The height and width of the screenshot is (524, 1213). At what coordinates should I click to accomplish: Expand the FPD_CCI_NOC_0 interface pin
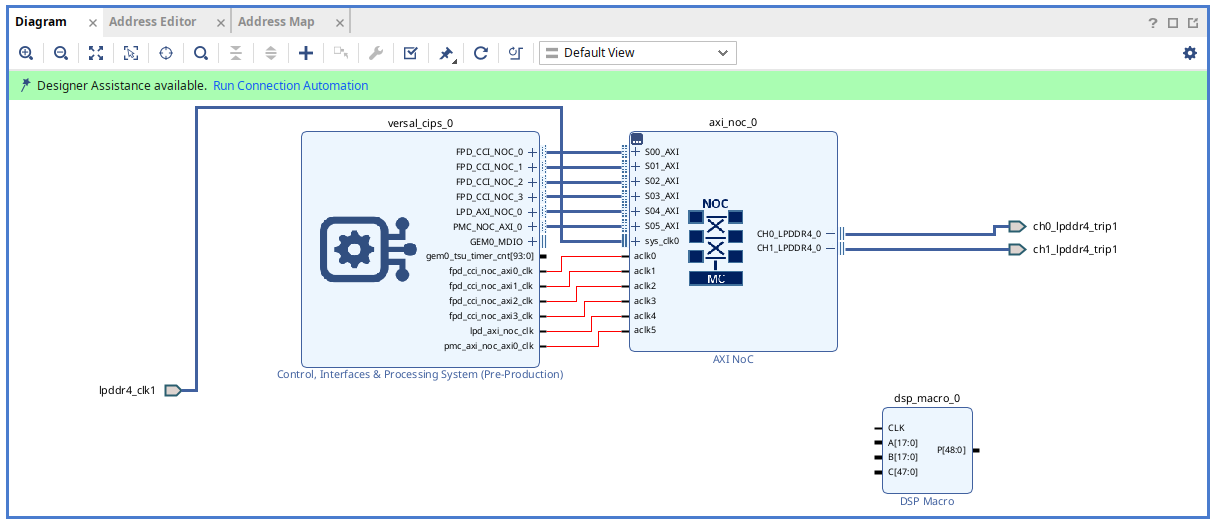click(x=533, y=152)
